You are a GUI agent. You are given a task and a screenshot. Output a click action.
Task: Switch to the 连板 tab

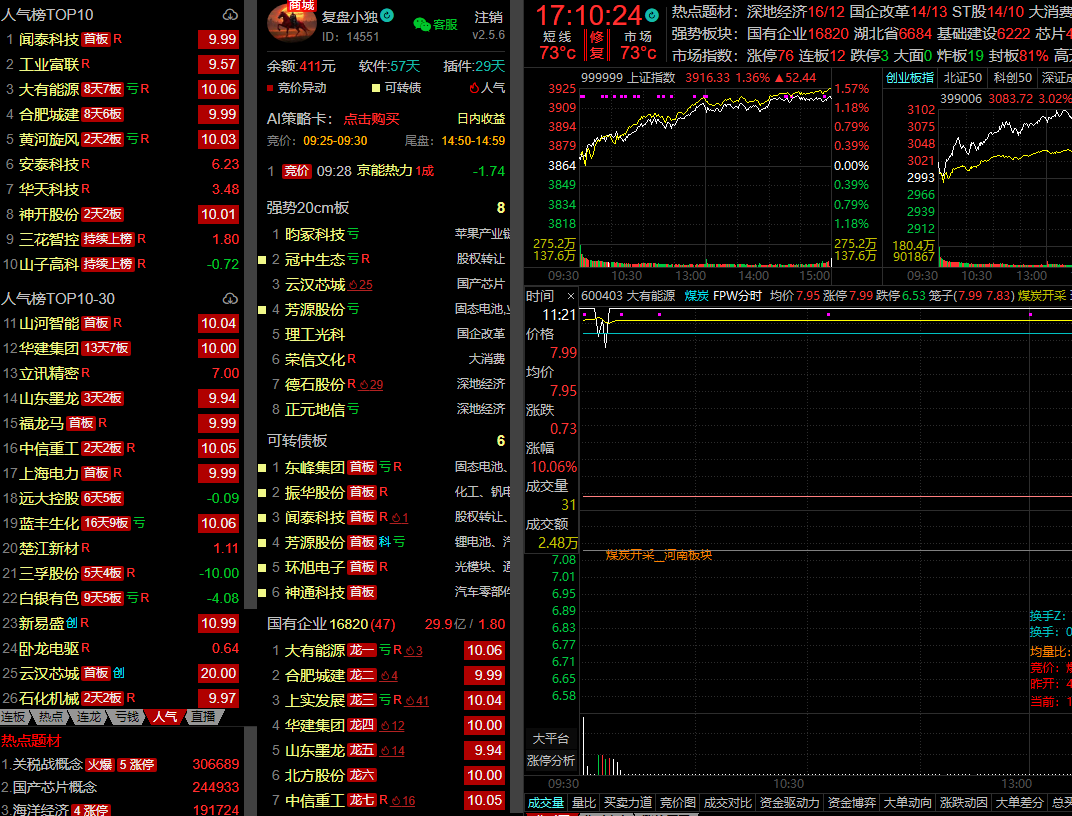[x=14, y=717]
